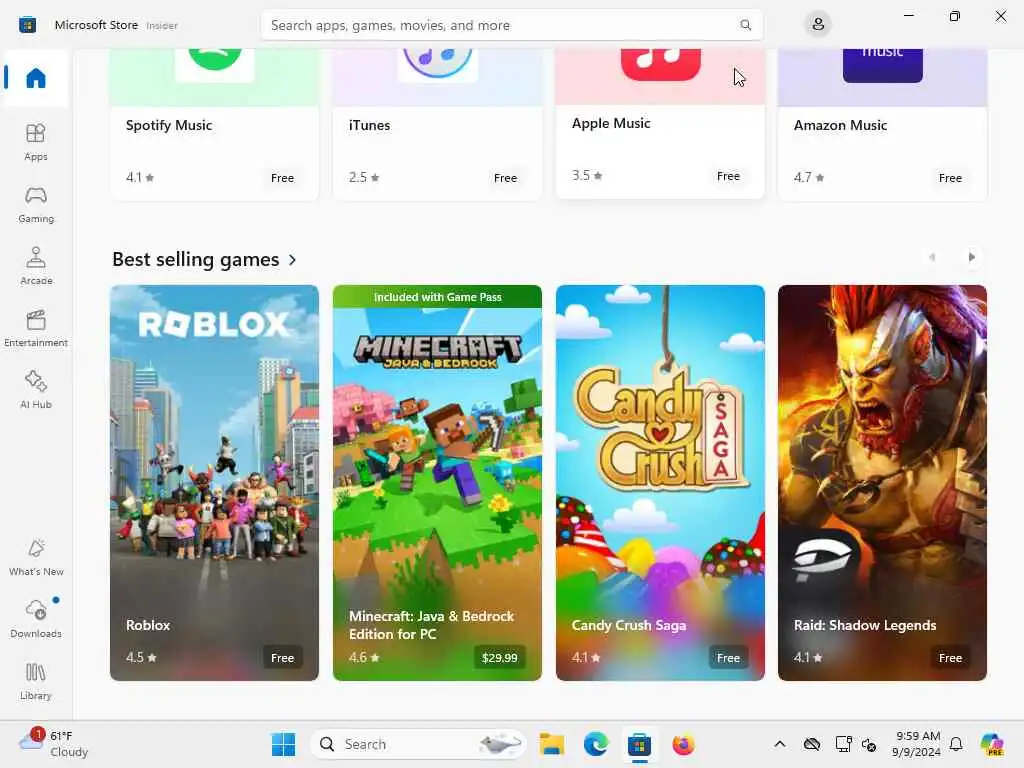
Task: Open the Entertainment section
Action: tap(35, 328)
